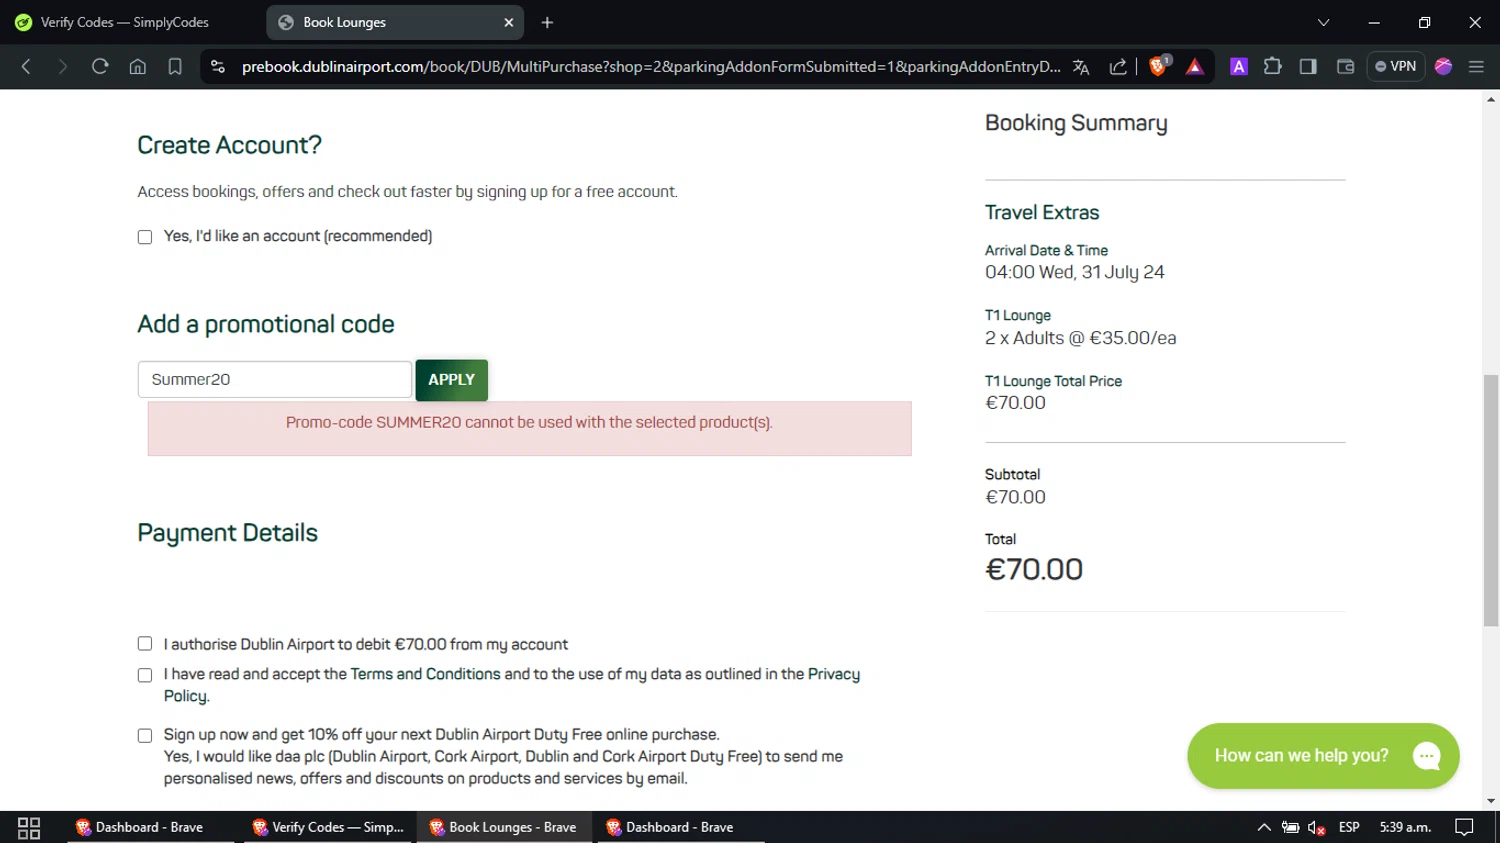Open the Terms and Conditions link
Image resolution: width=1500 pixels, height=843 pixels.
[425, 674]
